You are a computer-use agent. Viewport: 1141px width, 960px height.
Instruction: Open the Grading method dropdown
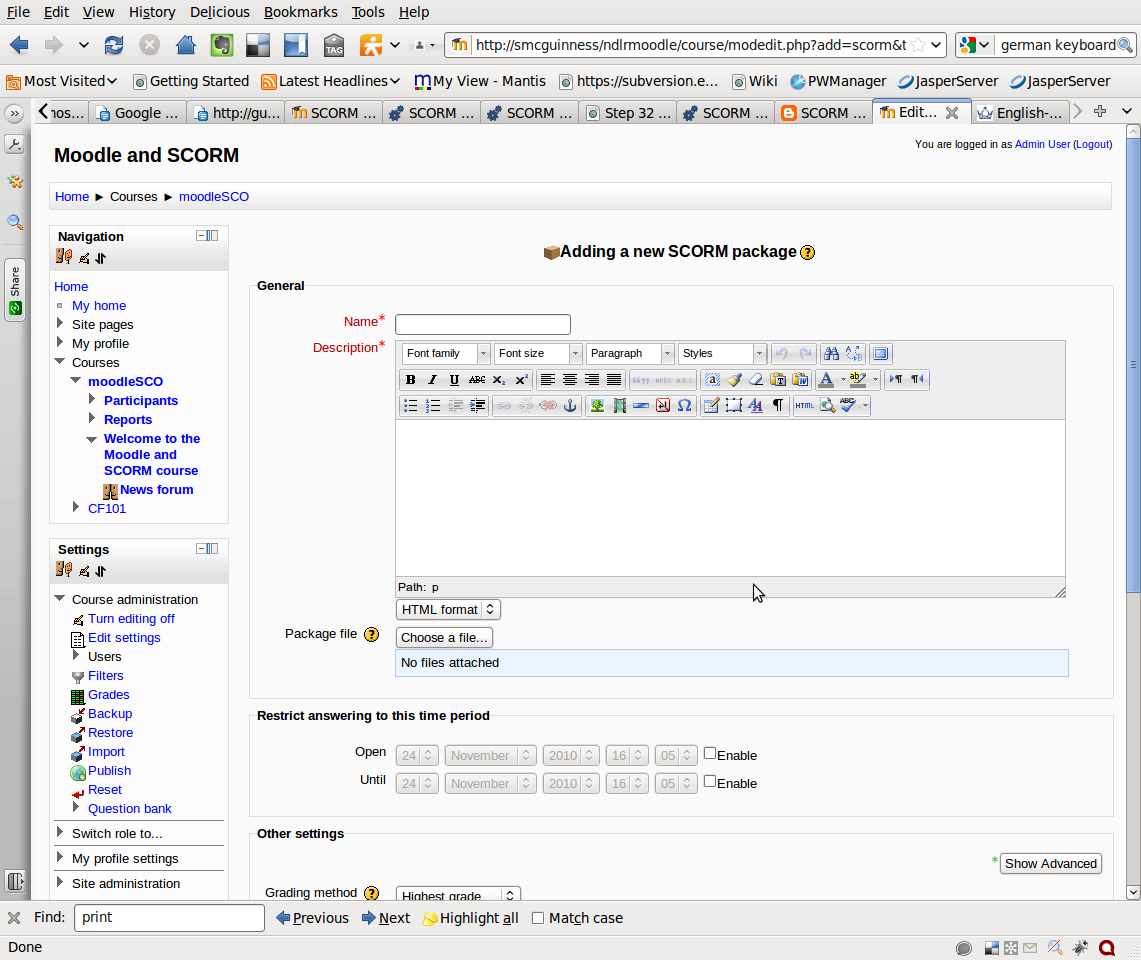(458, 894)
